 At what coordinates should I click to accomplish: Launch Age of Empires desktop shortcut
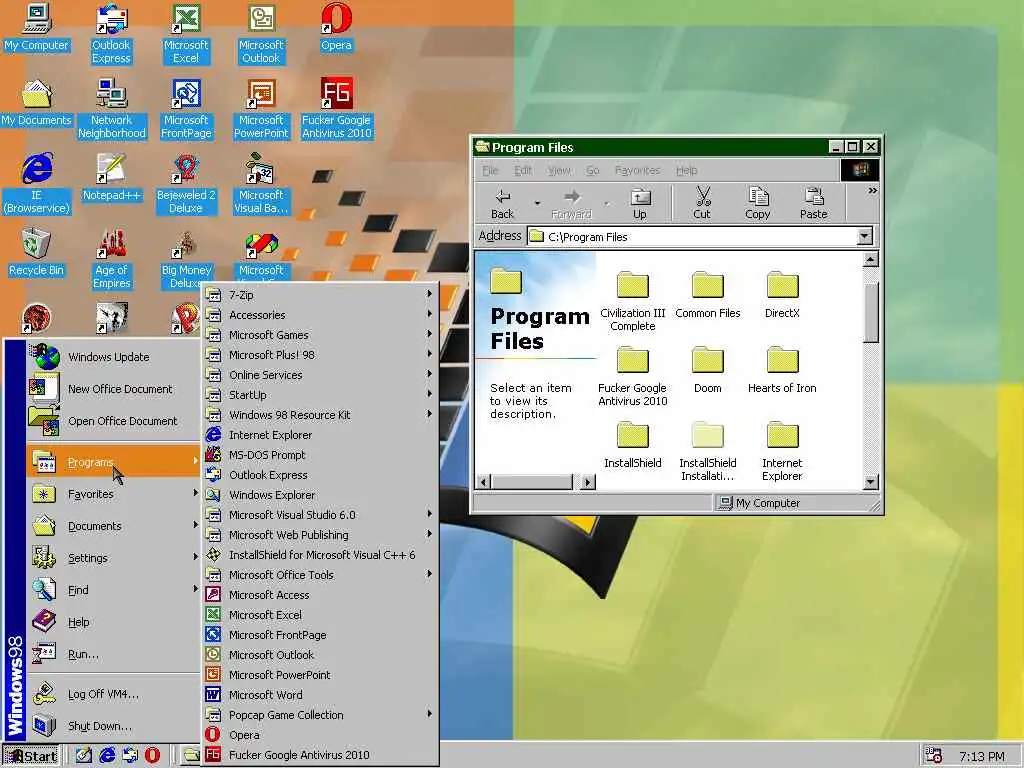[112, 258]
